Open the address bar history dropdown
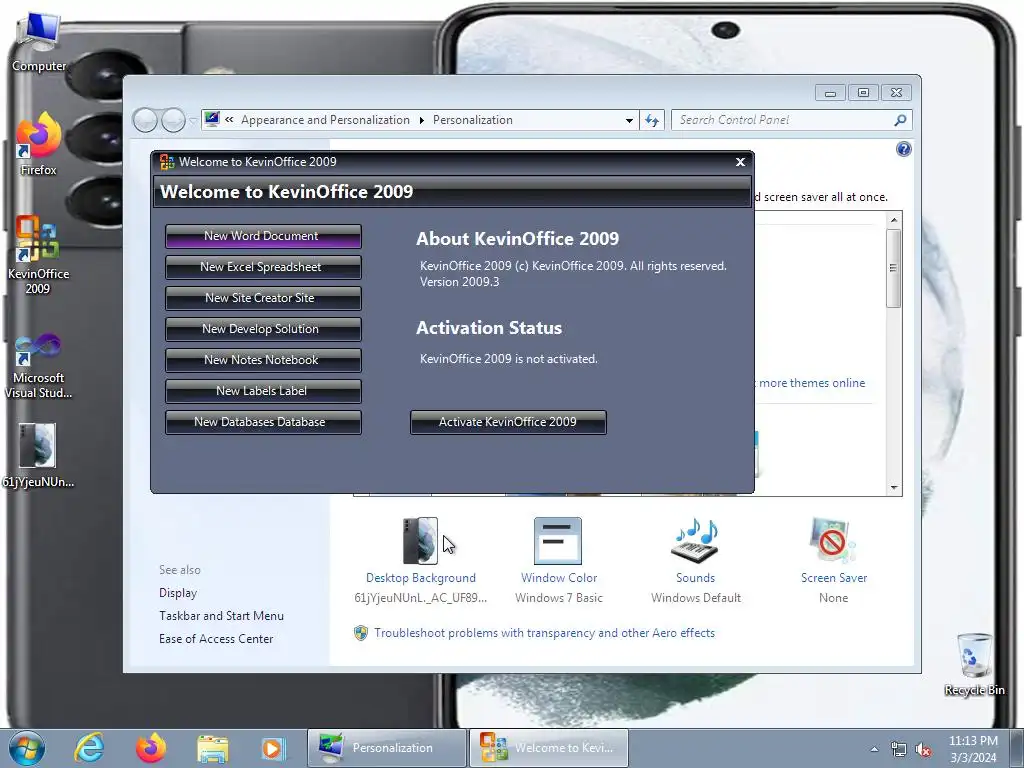 click(x=629, y=120)
